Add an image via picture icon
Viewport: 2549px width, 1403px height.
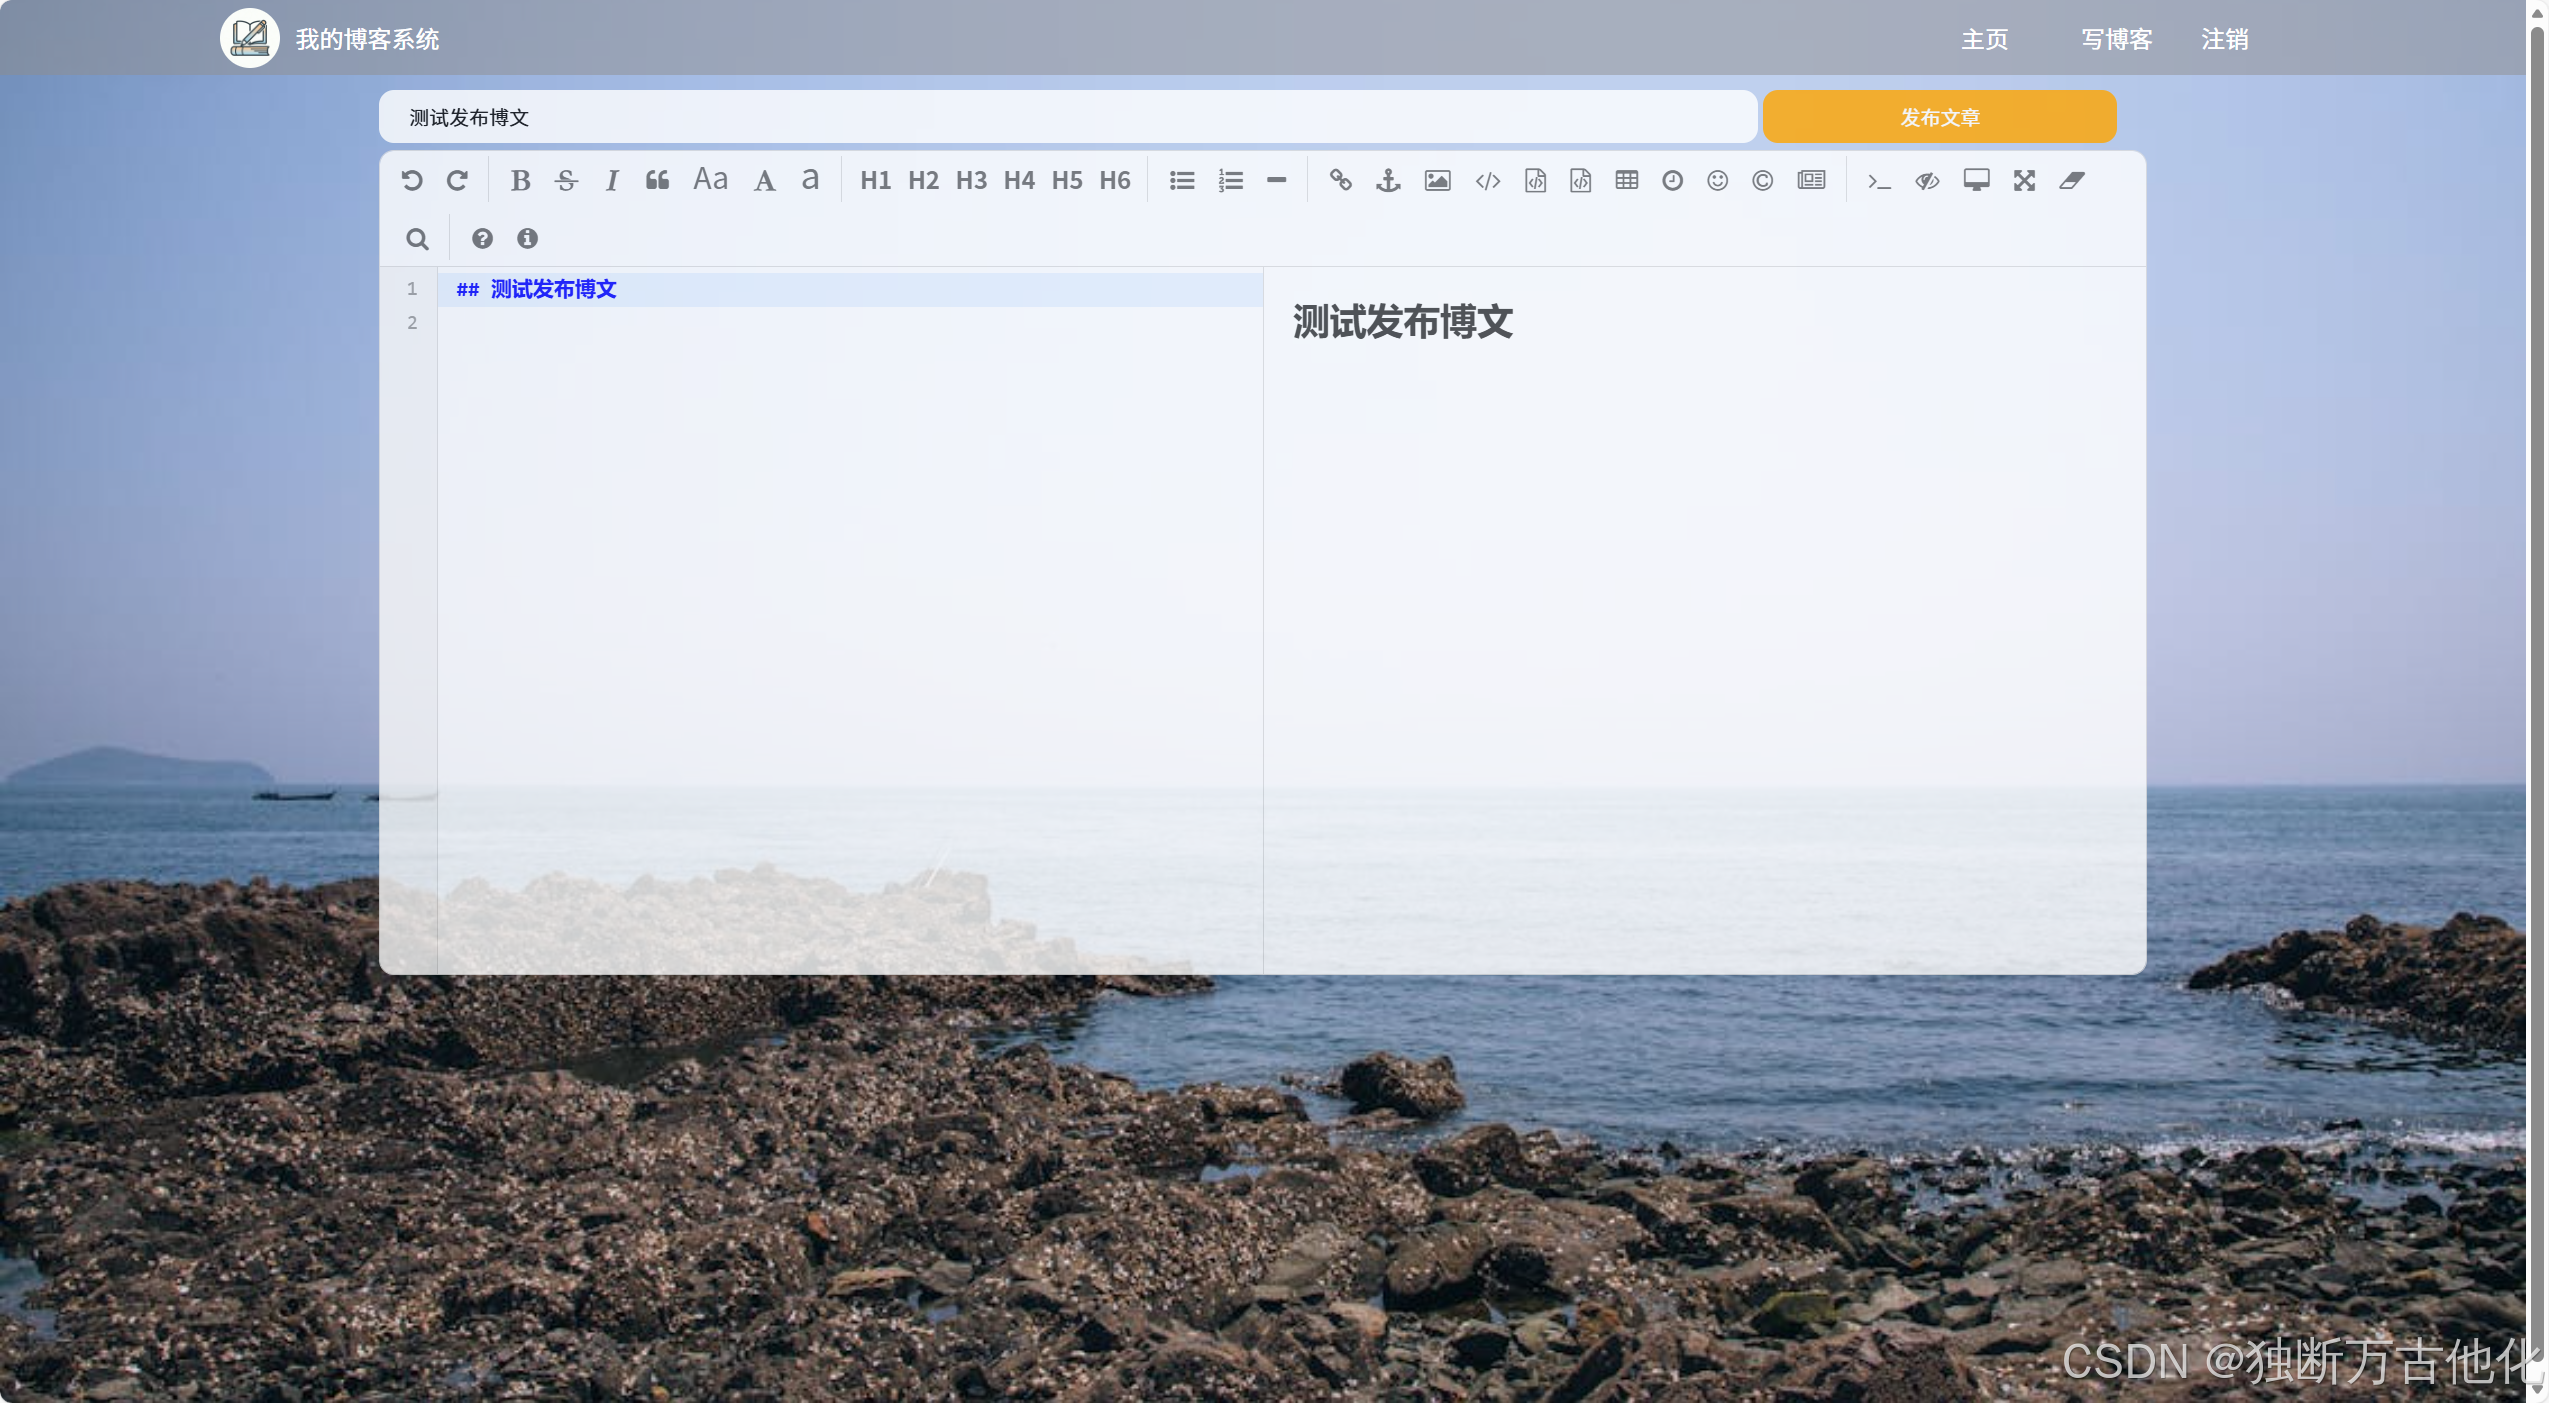click(x=1437, y=180)
